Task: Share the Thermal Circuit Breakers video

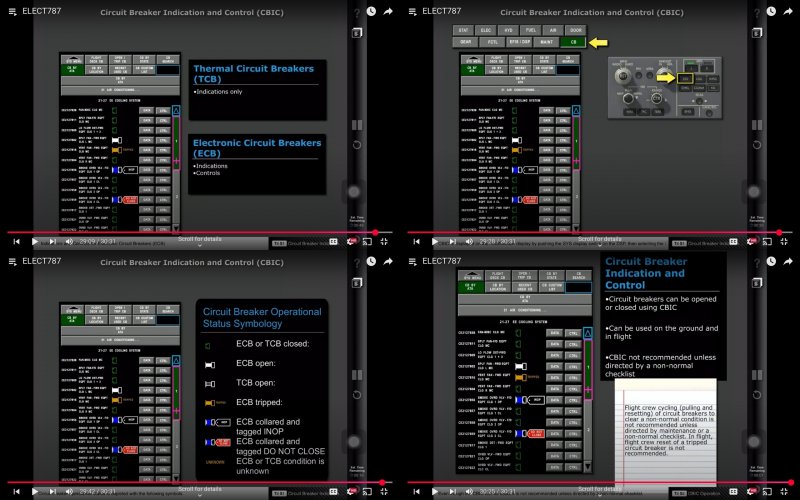Action: click(387, 11)
